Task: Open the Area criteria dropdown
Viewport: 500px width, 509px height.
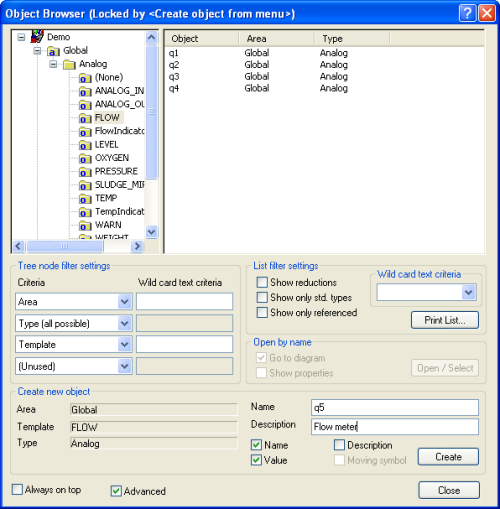Action: pyautogui.click(x=125, y=302)
